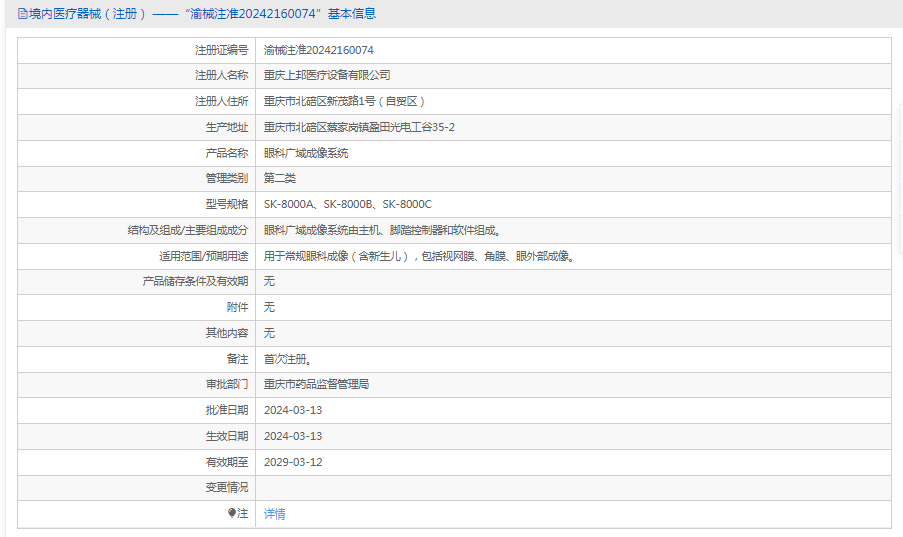Select the product name 眼科广域成像系统
The image size is (903, 537).
306,153
